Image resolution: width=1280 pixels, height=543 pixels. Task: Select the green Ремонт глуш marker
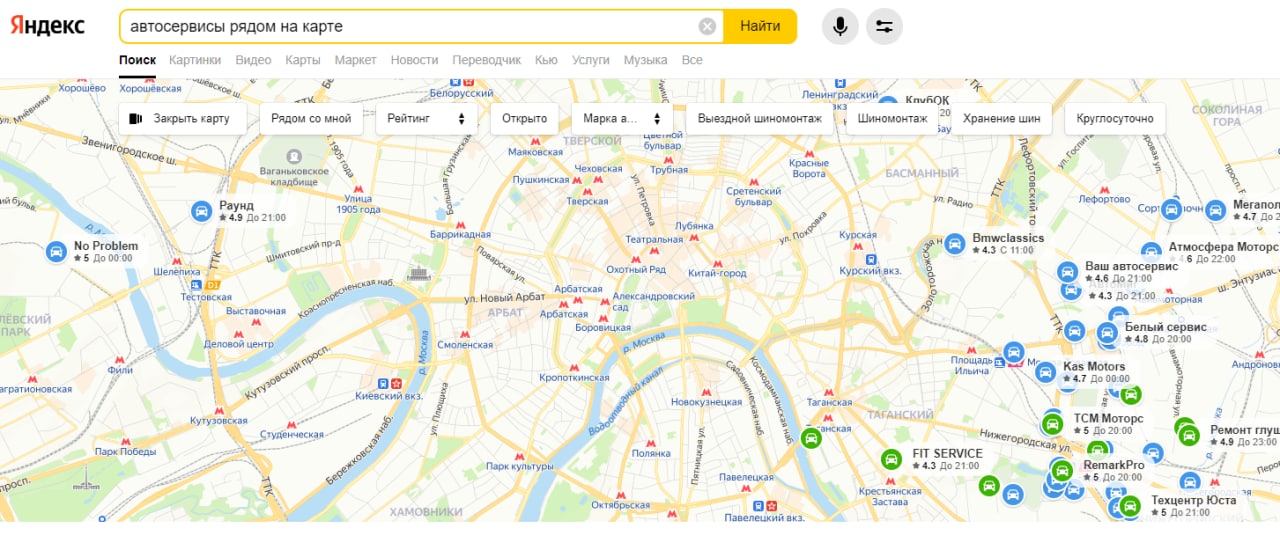pos(1188,435)
